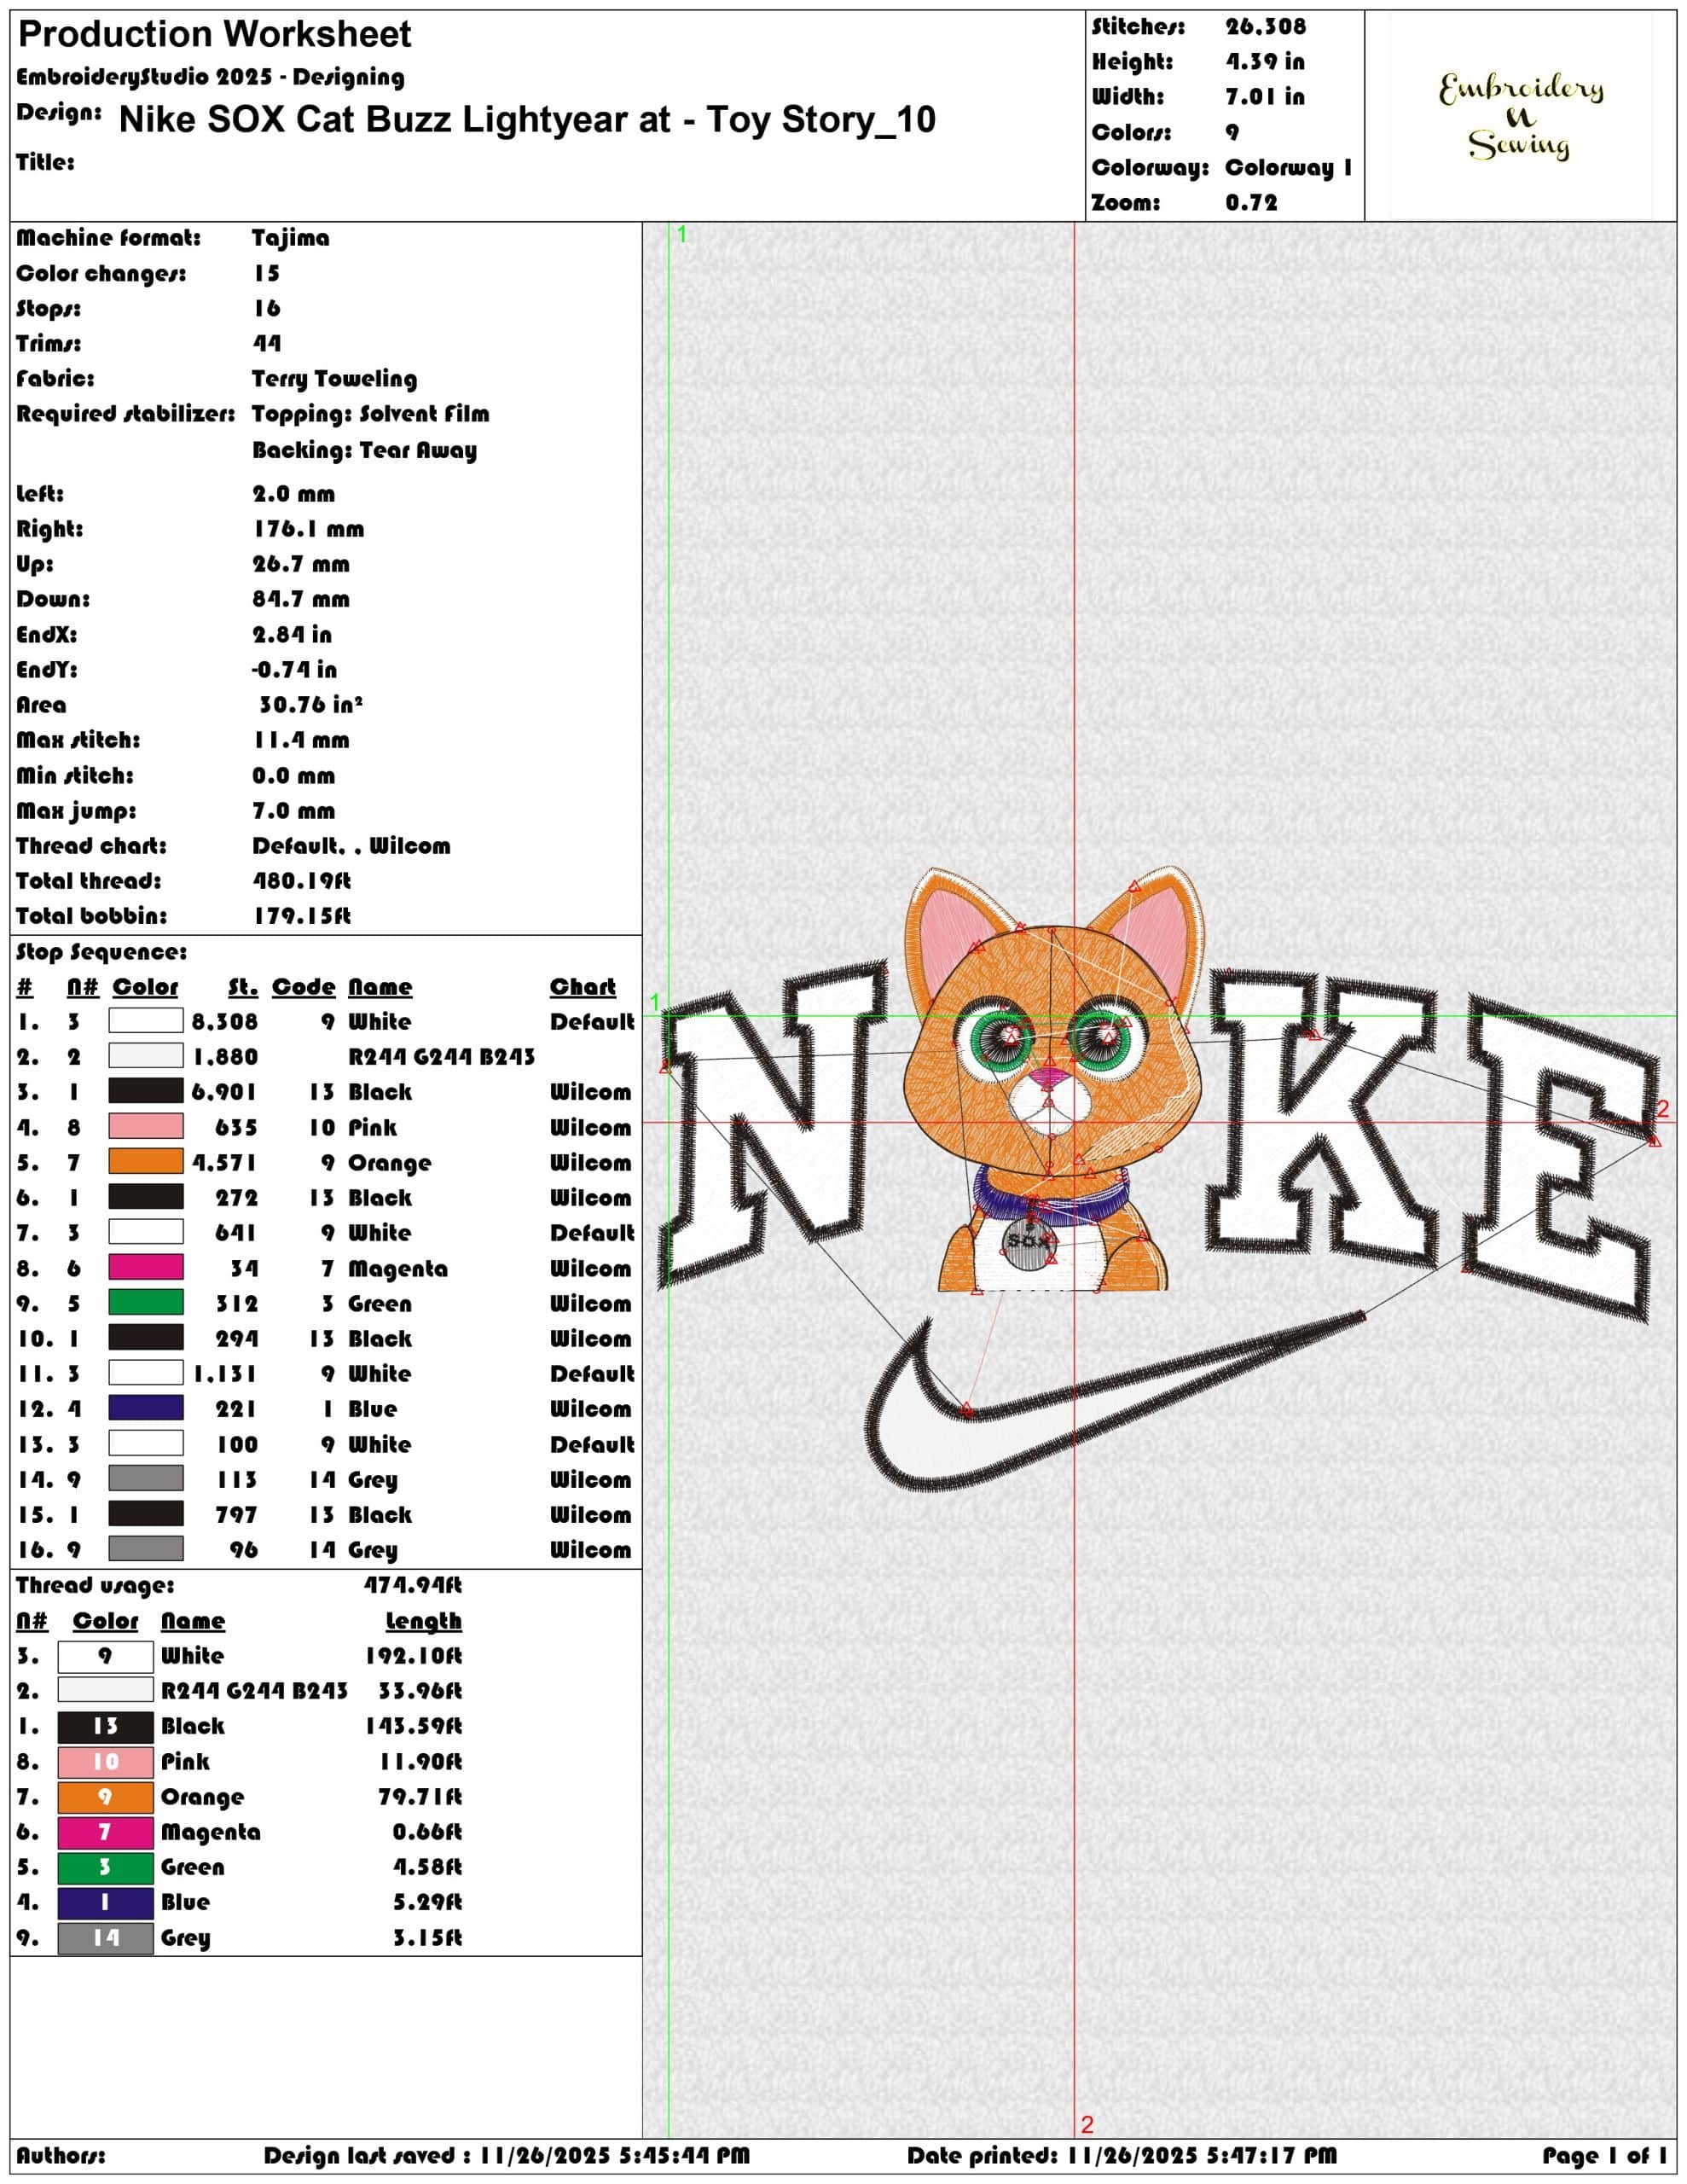Click the Code column header
The height and width of the screenshot is (2184, 1687).
tap(304, 987)
